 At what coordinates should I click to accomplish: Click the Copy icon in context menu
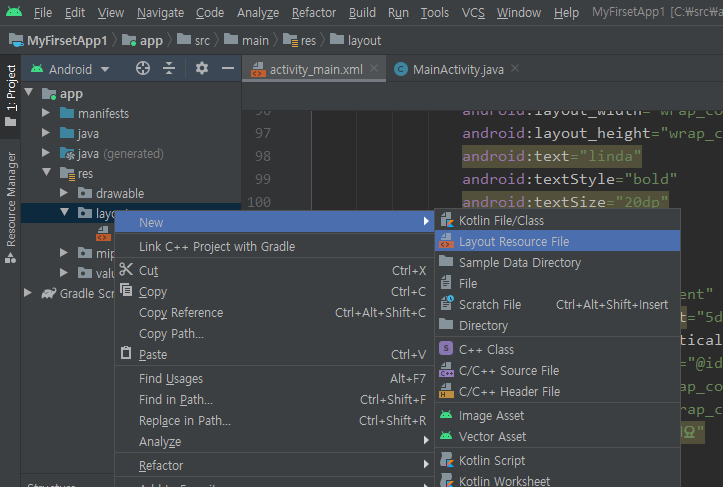coord(126,290)
